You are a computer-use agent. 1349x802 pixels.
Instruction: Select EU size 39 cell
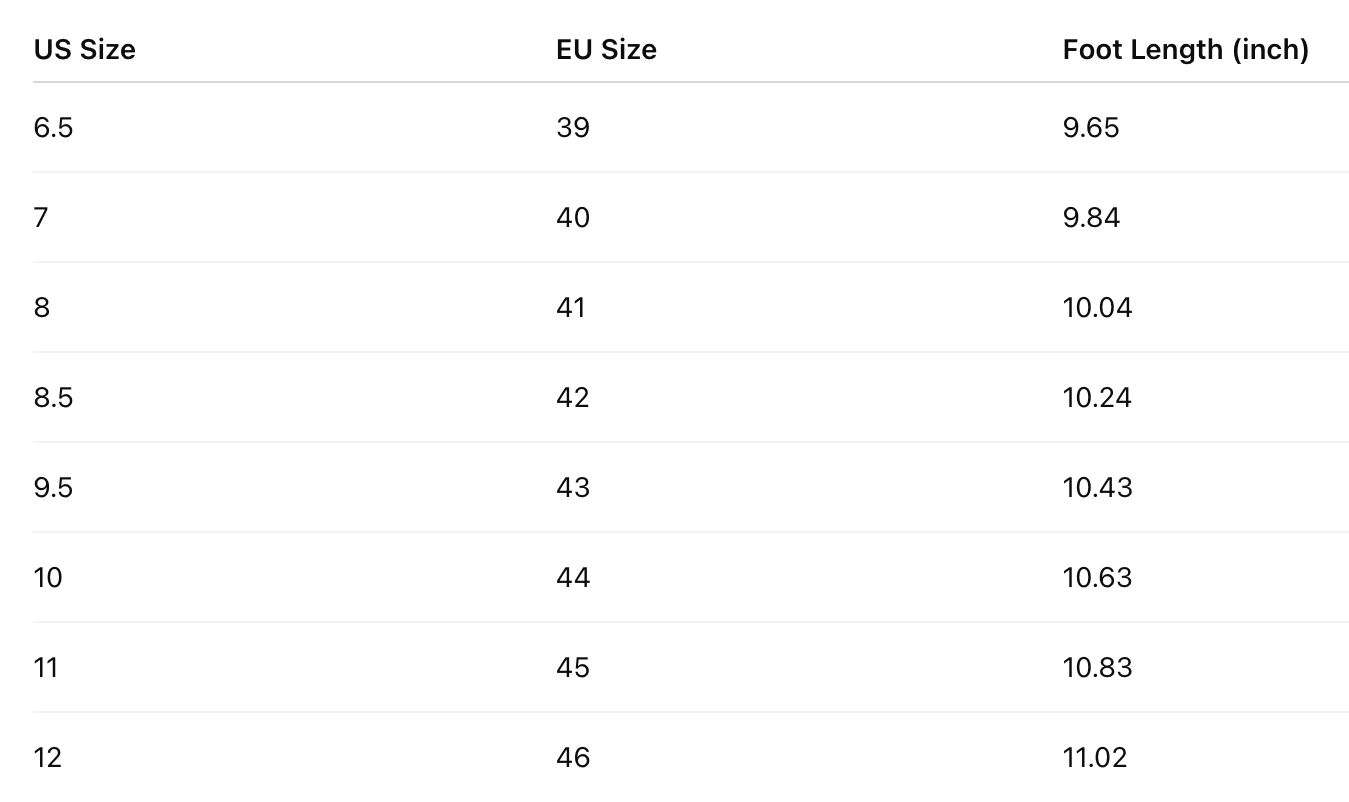pyautogui.click(x=573, y=128)
